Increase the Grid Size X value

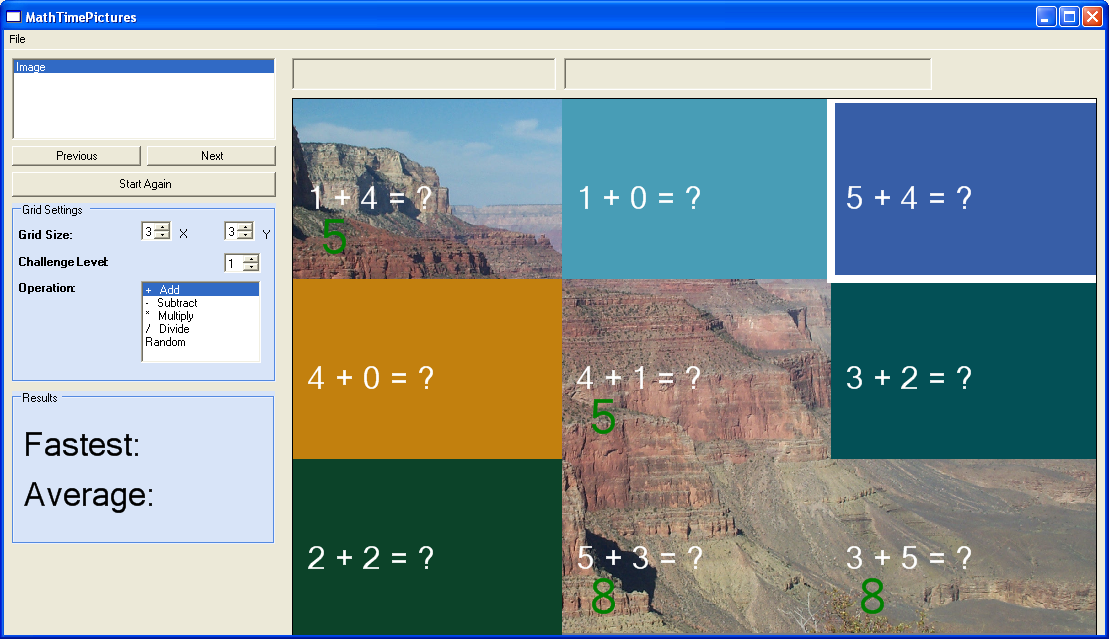tap(163, 226)
